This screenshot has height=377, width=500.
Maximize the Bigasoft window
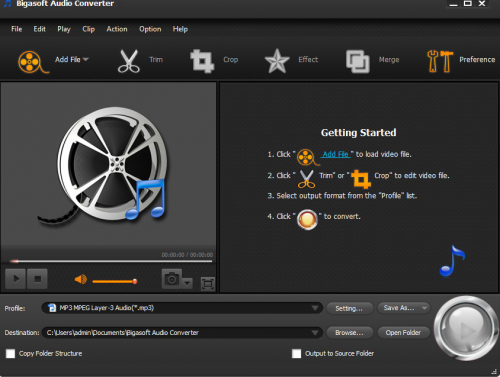(468, 4)
